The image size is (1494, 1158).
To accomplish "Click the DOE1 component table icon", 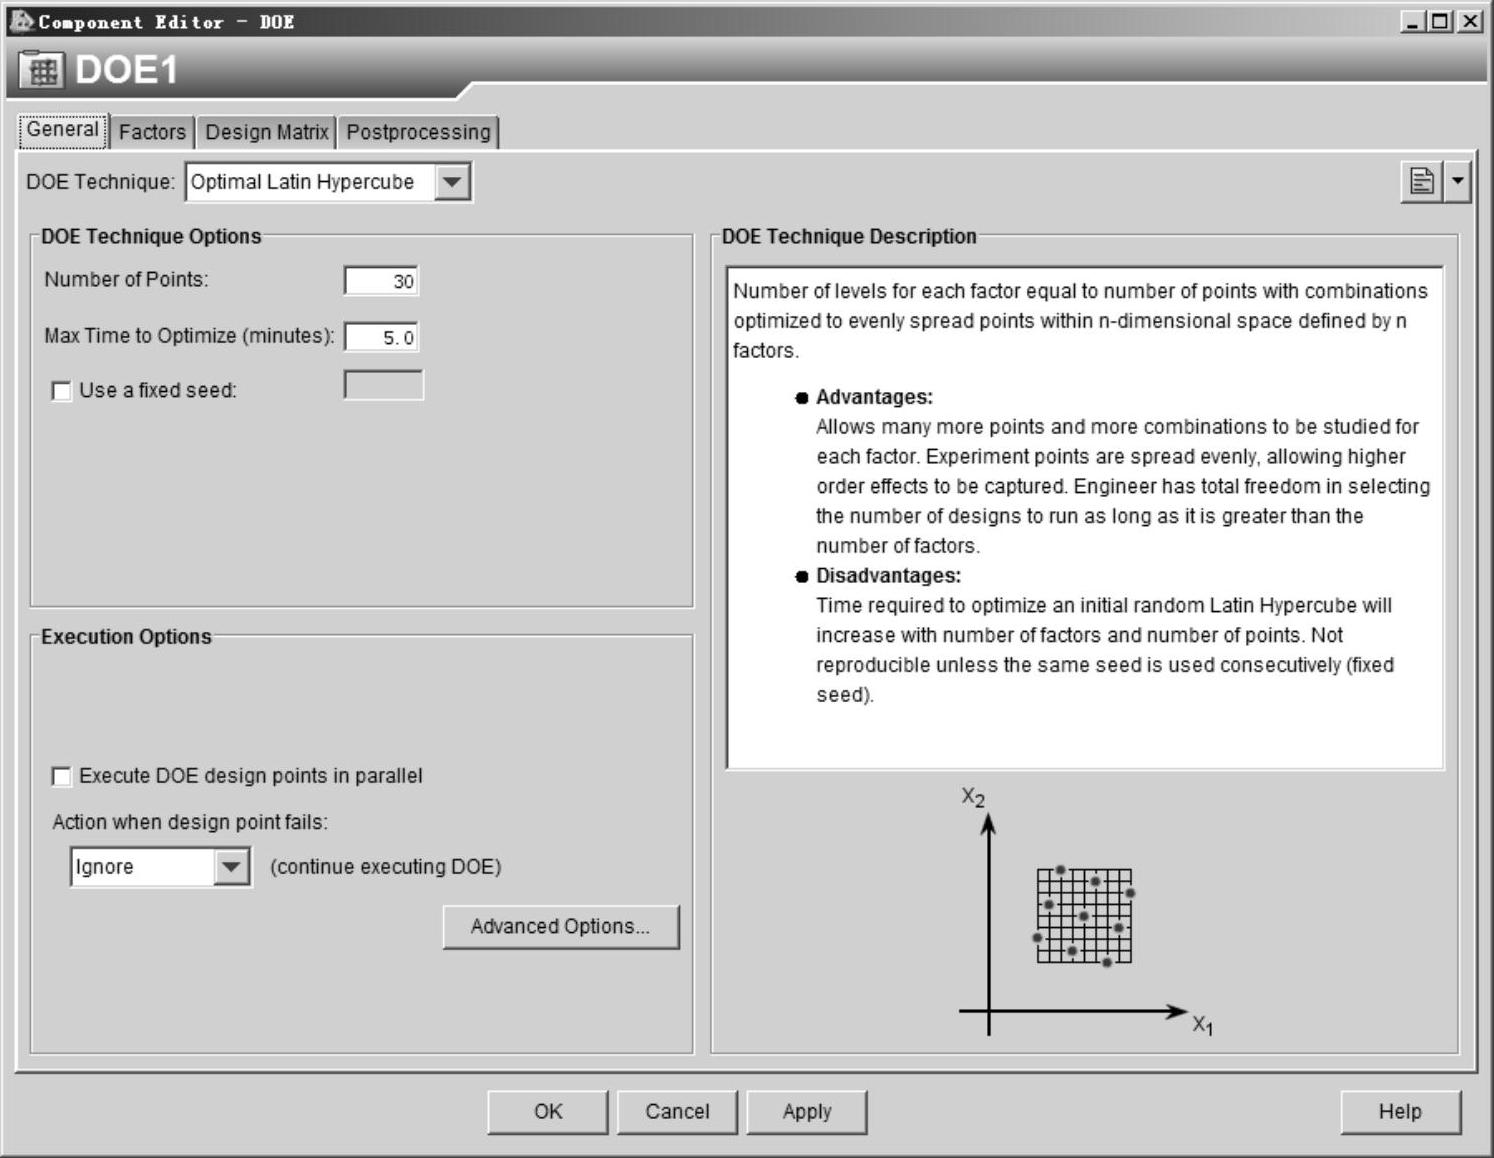I will [41, 70].
